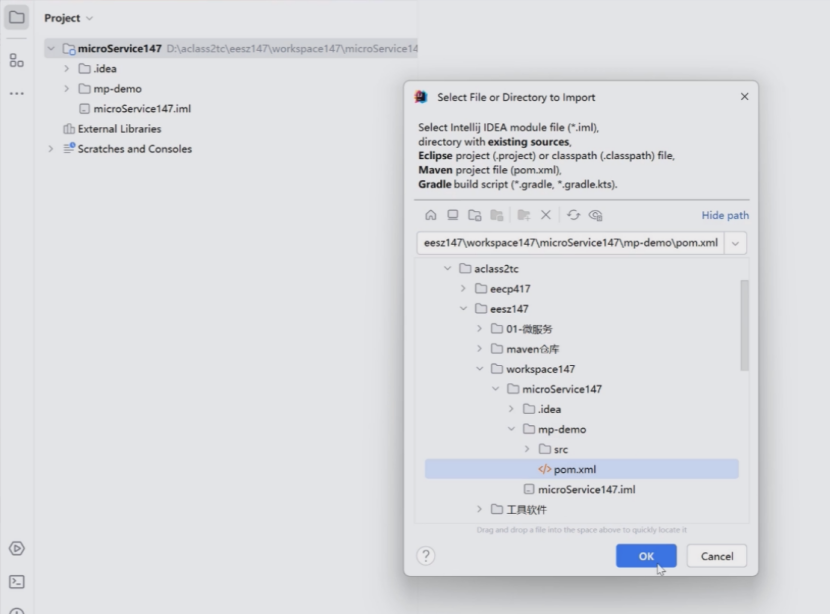Click microService147 module folder icon in project tree
Viewport: 830px width, 614px height.
click(69, 49)
